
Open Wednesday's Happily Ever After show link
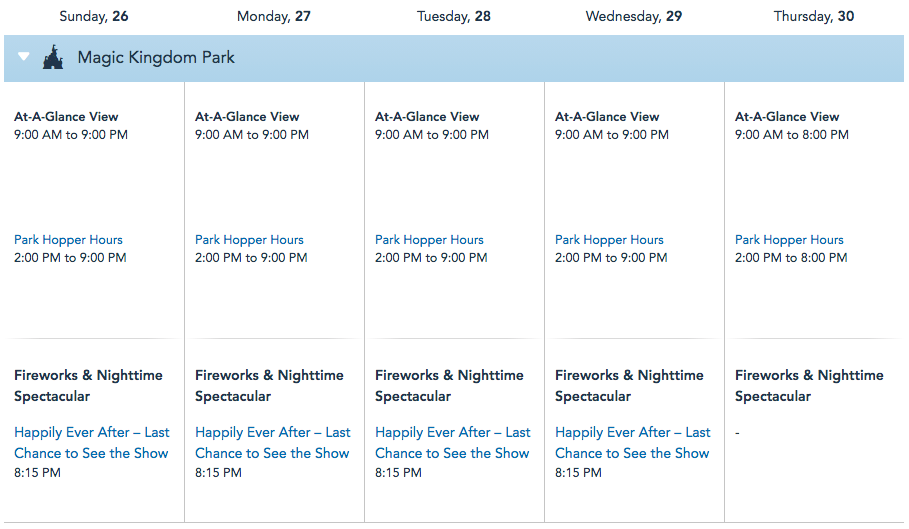632,443
